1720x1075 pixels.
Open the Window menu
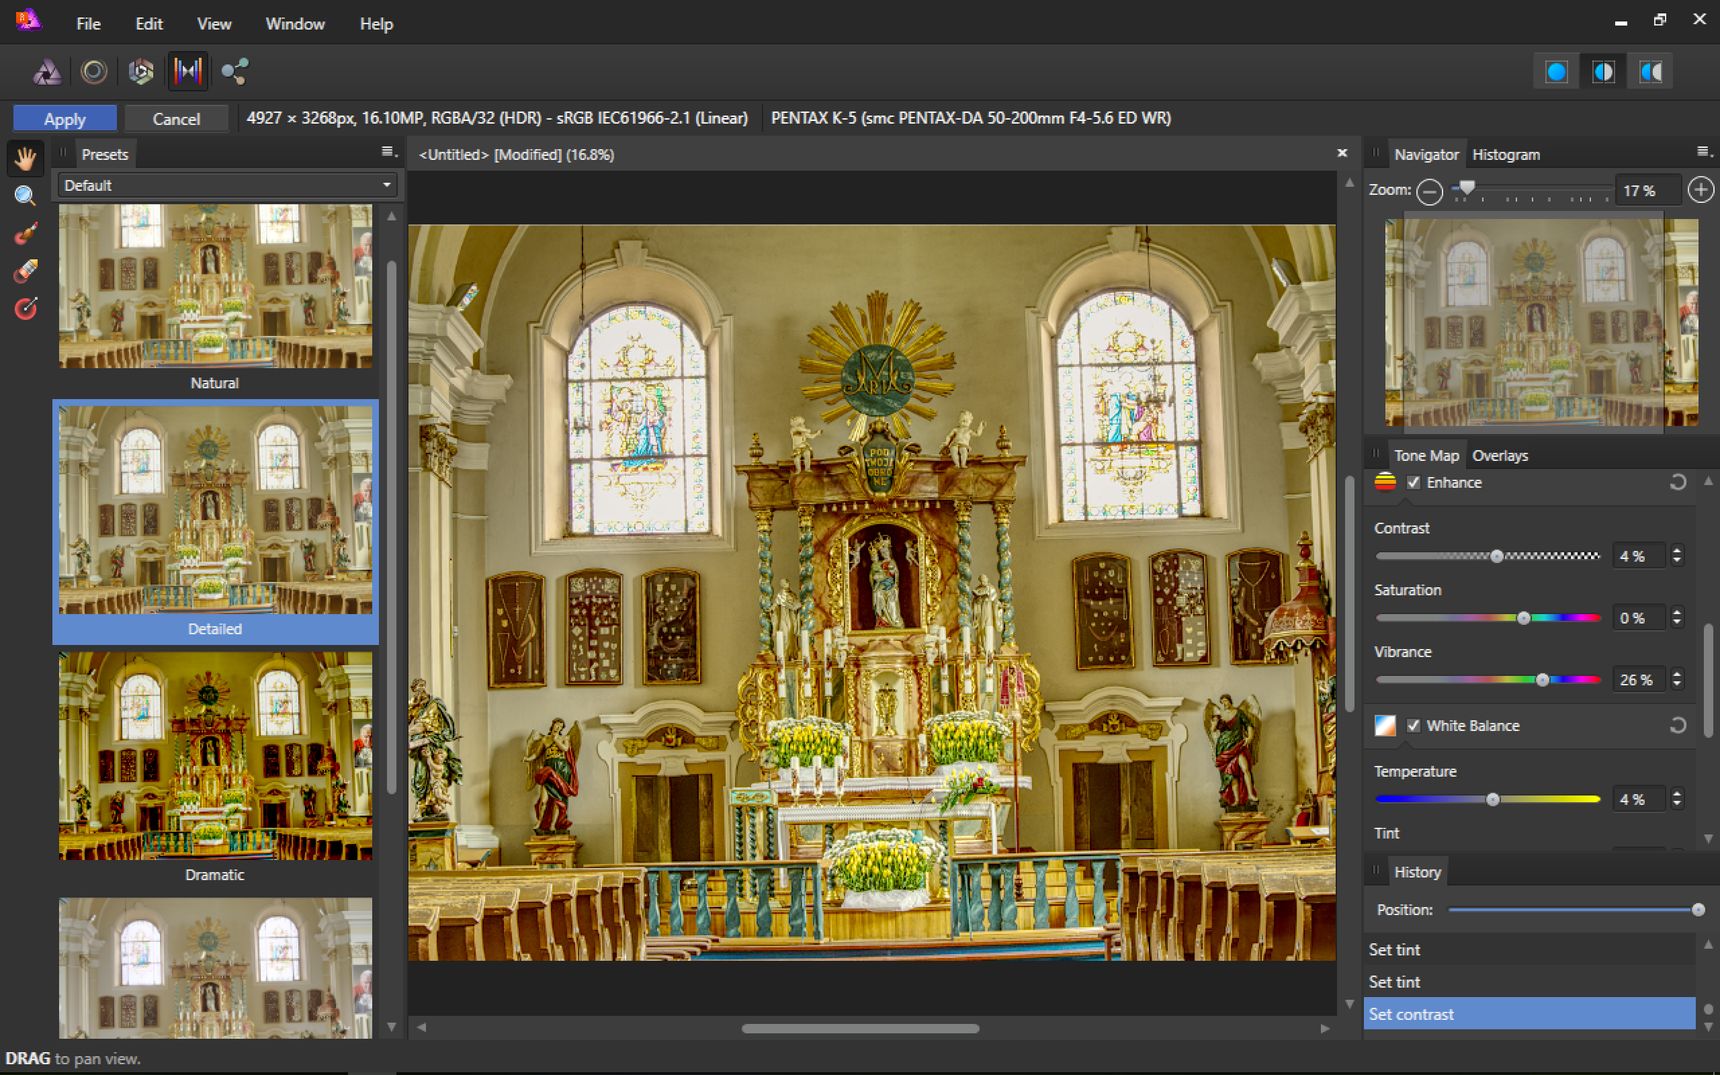point(295,23)
